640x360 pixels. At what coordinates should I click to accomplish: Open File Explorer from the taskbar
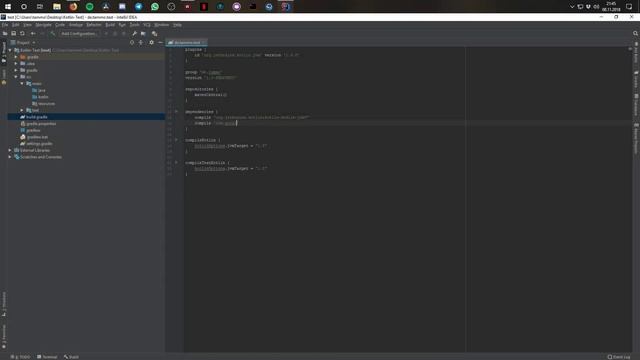[x=57, y=7]
